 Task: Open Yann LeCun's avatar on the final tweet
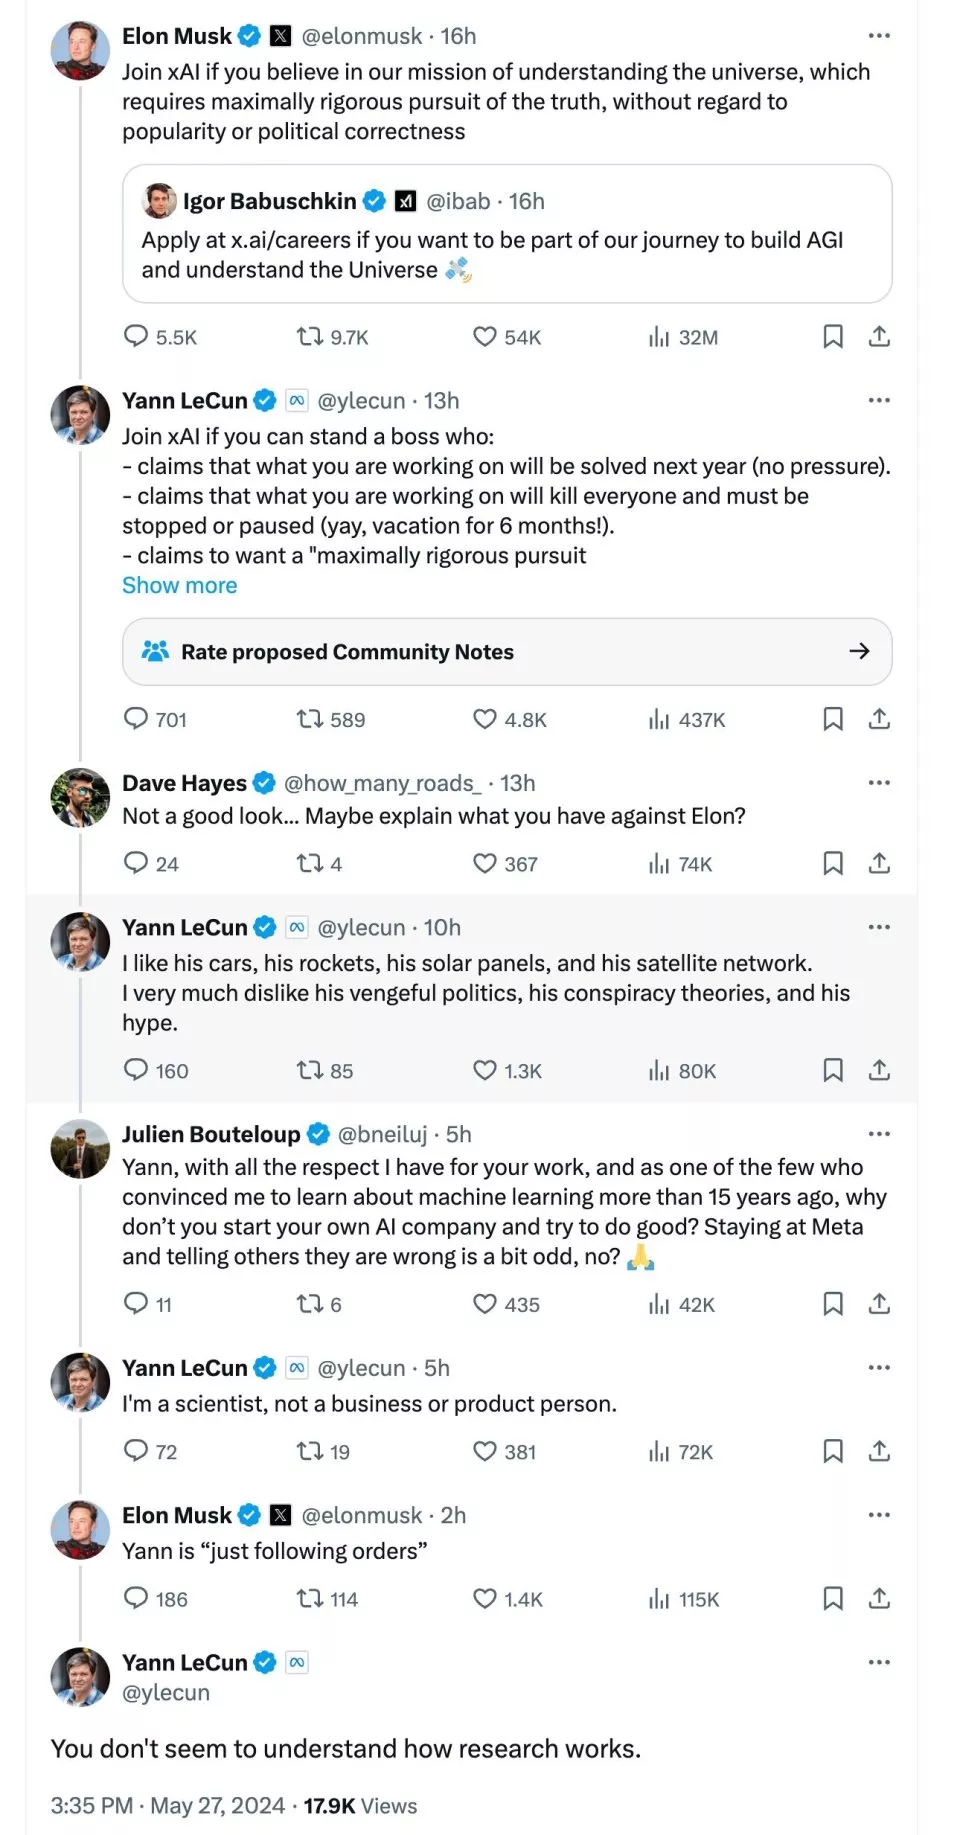80,1677
